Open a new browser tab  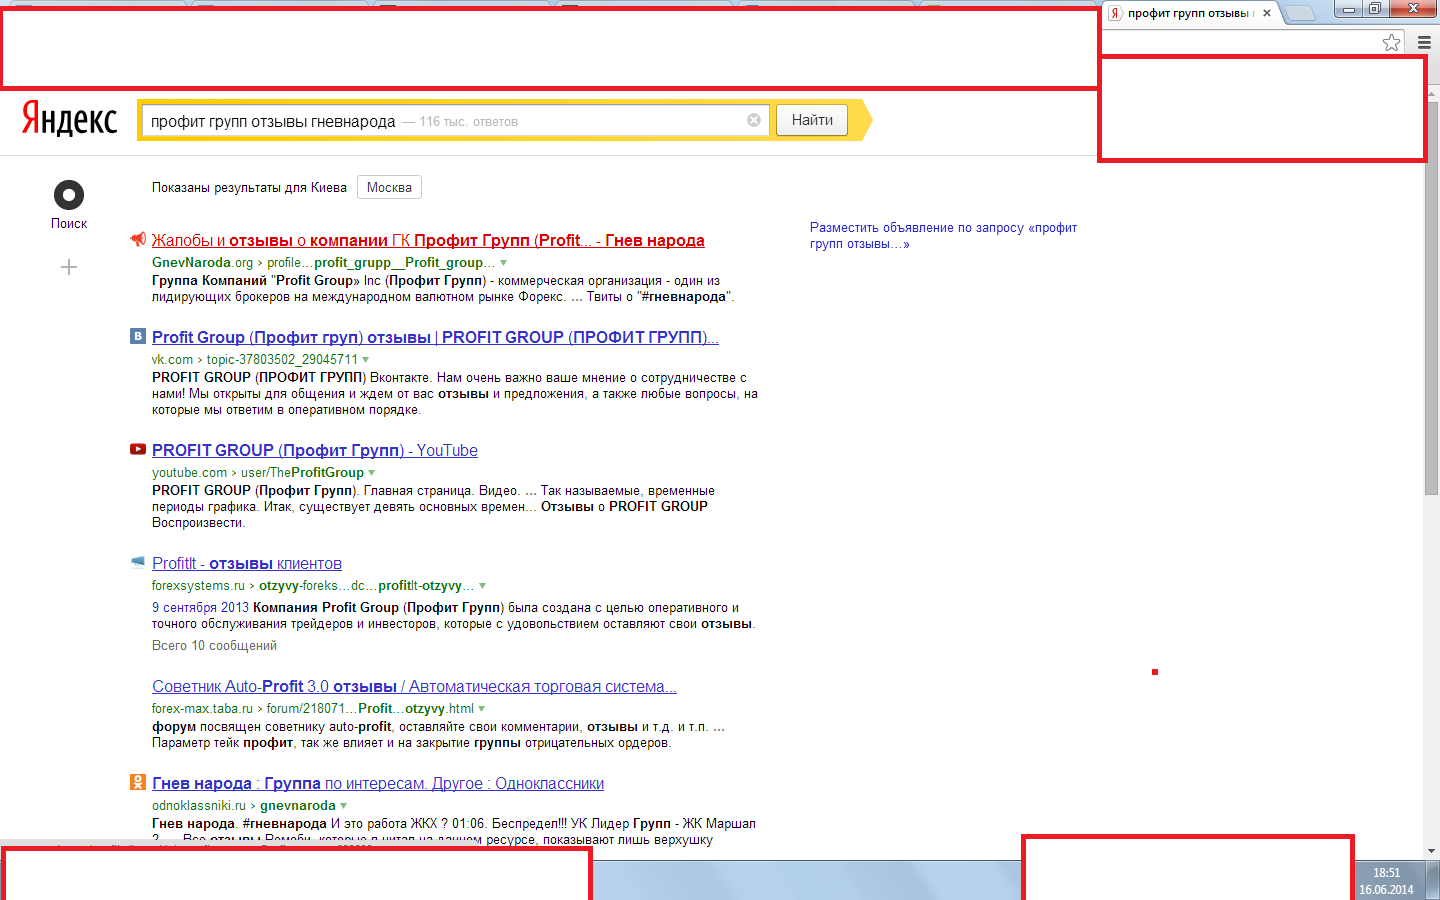click(x=1299, y=13)
